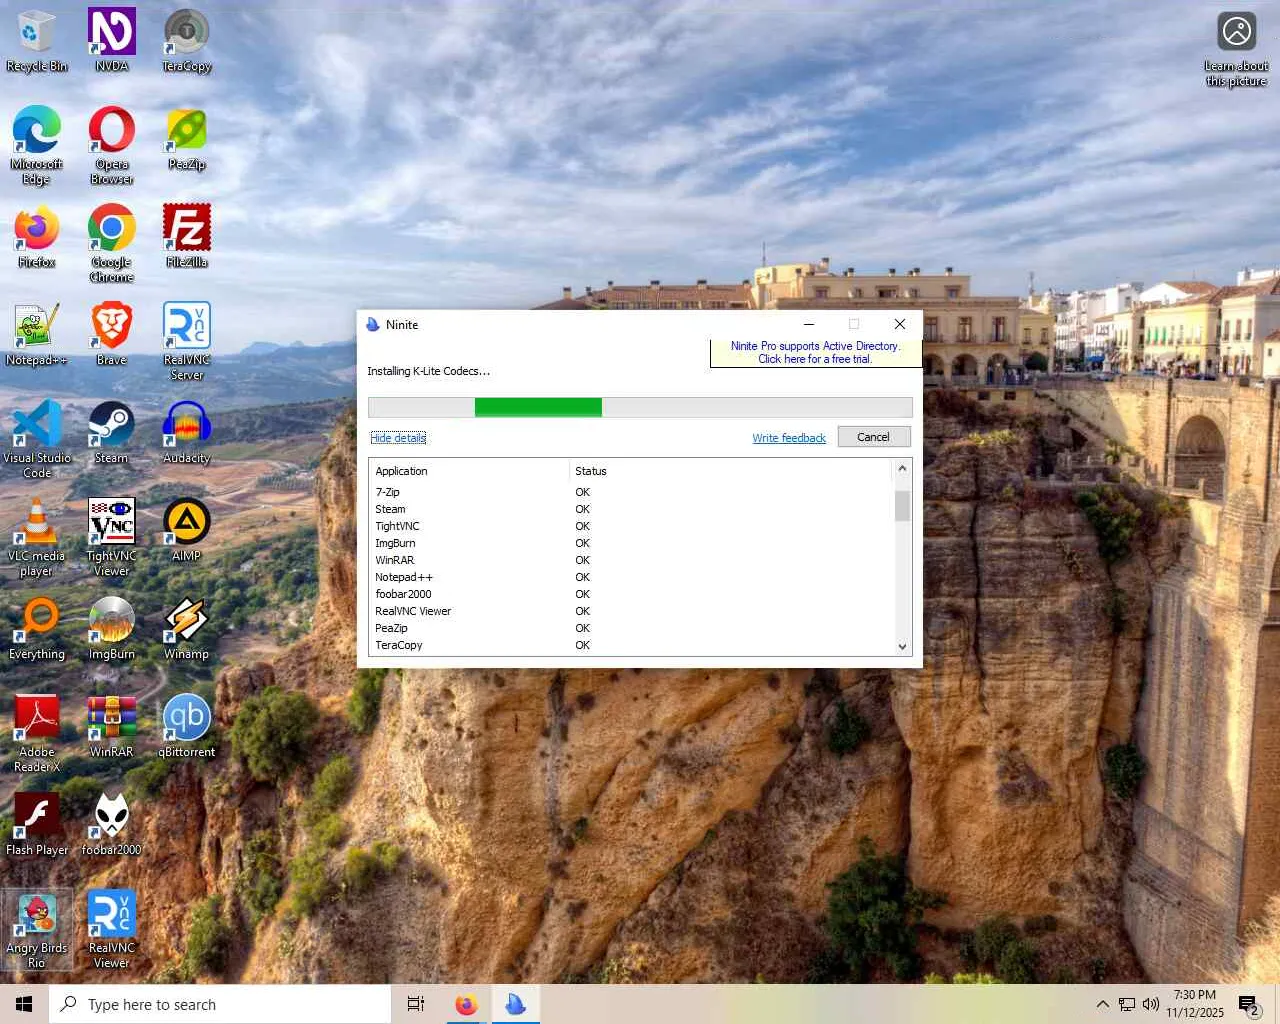
Task: Click the Application column header
Action: [x=469, y=471]
